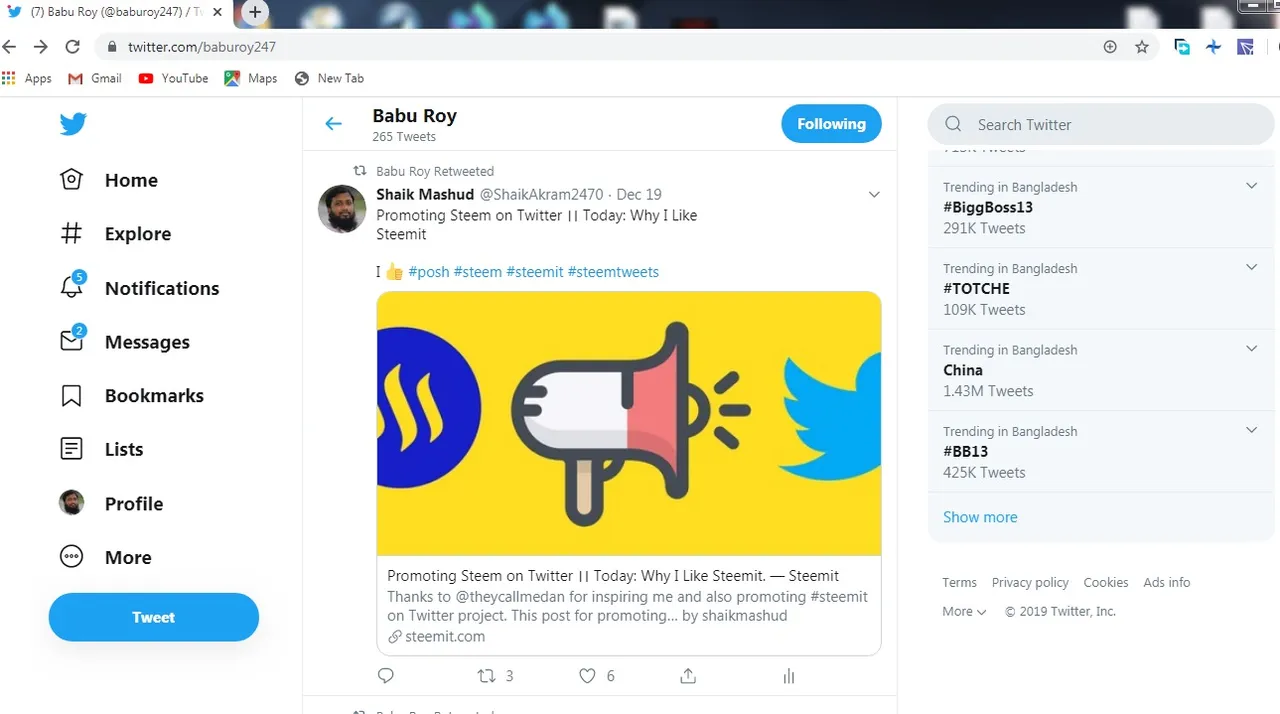
Task: Click the Twitter bird logo in sidebar
Action: tap(72, 124)
